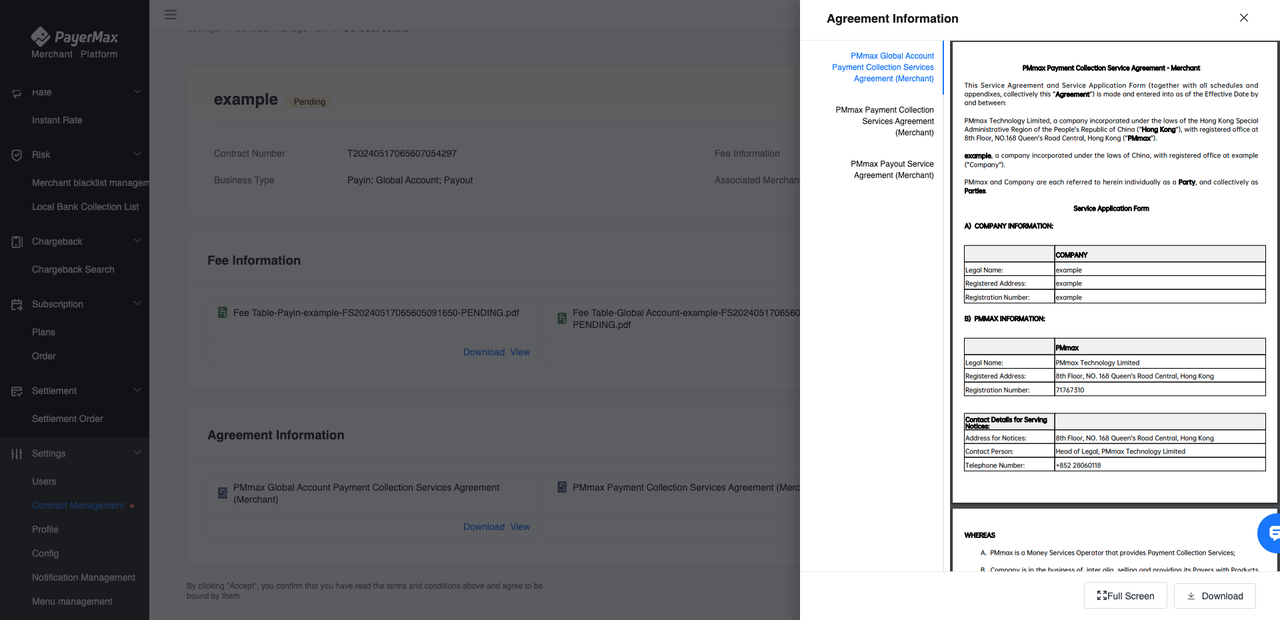Open Config settings page
The image size is (1280, 620).
pos(45,554)
